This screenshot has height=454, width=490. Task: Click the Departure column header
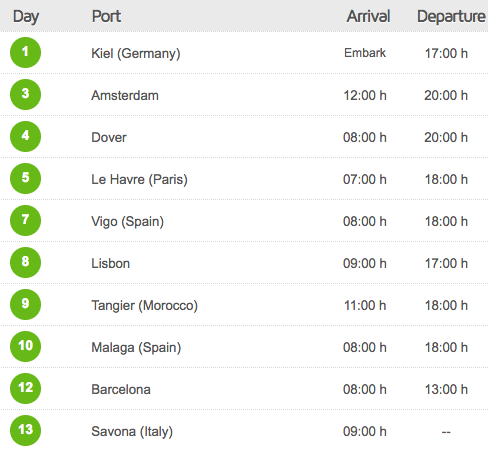pyautogui.click(x=451, y=17)
